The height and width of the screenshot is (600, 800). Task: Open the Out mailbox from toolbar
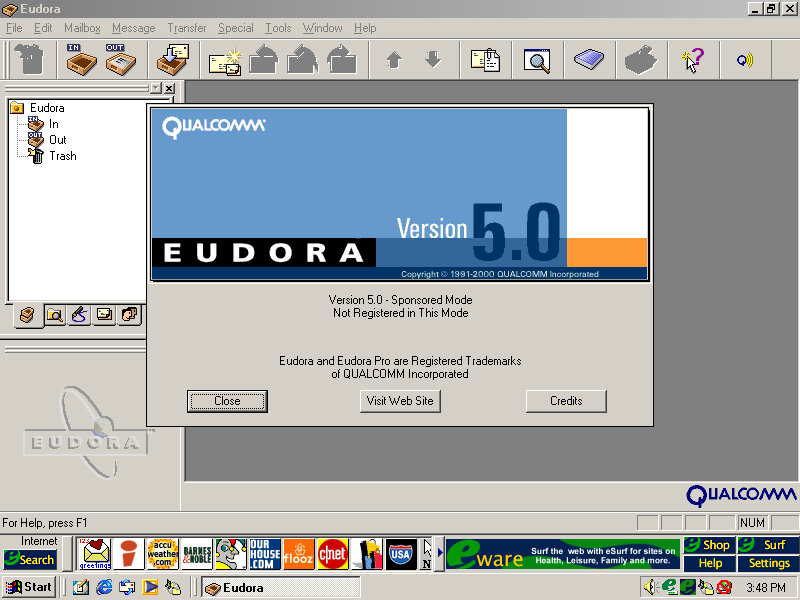click(120, 61)
